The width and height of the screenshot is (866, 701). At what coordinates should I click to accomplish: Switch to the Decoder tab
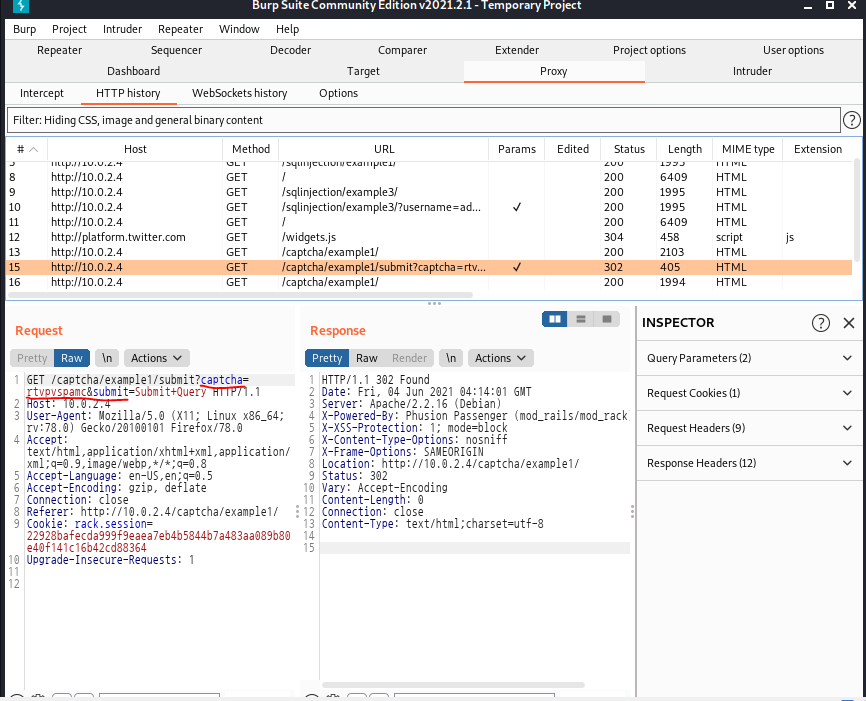point(290,50)
